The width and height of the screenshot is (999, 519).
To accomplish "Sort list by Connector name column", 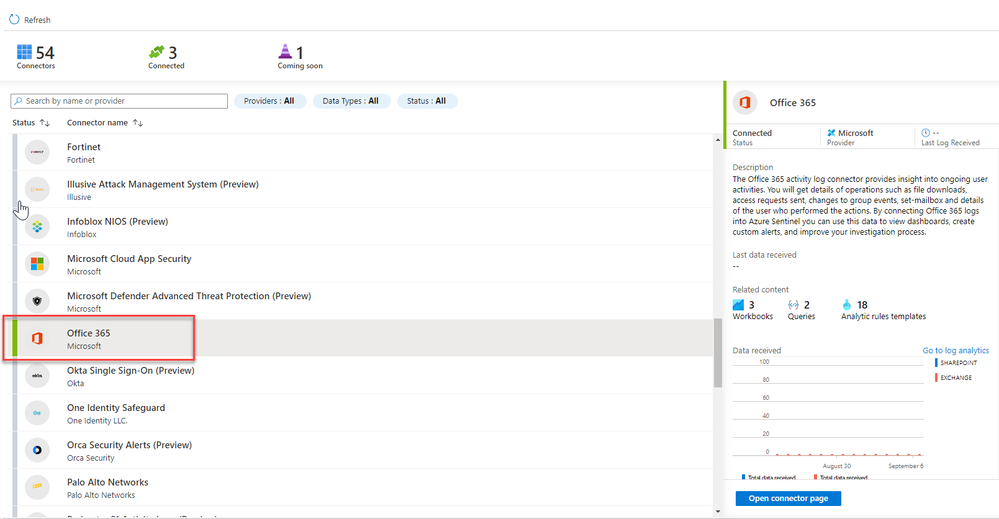I will [x=104, y=122].
